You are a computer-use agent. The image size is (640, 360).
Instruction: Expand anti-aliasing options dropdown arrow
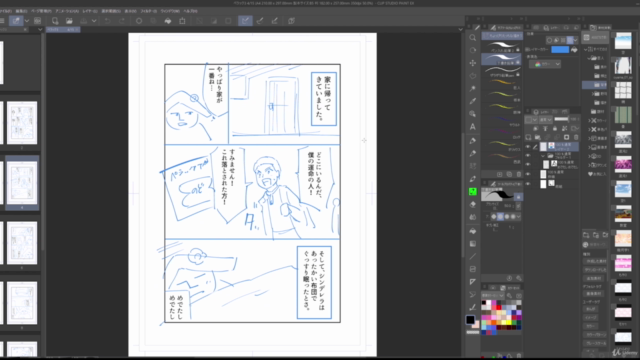pyautogui.click(x=518, y=217)
